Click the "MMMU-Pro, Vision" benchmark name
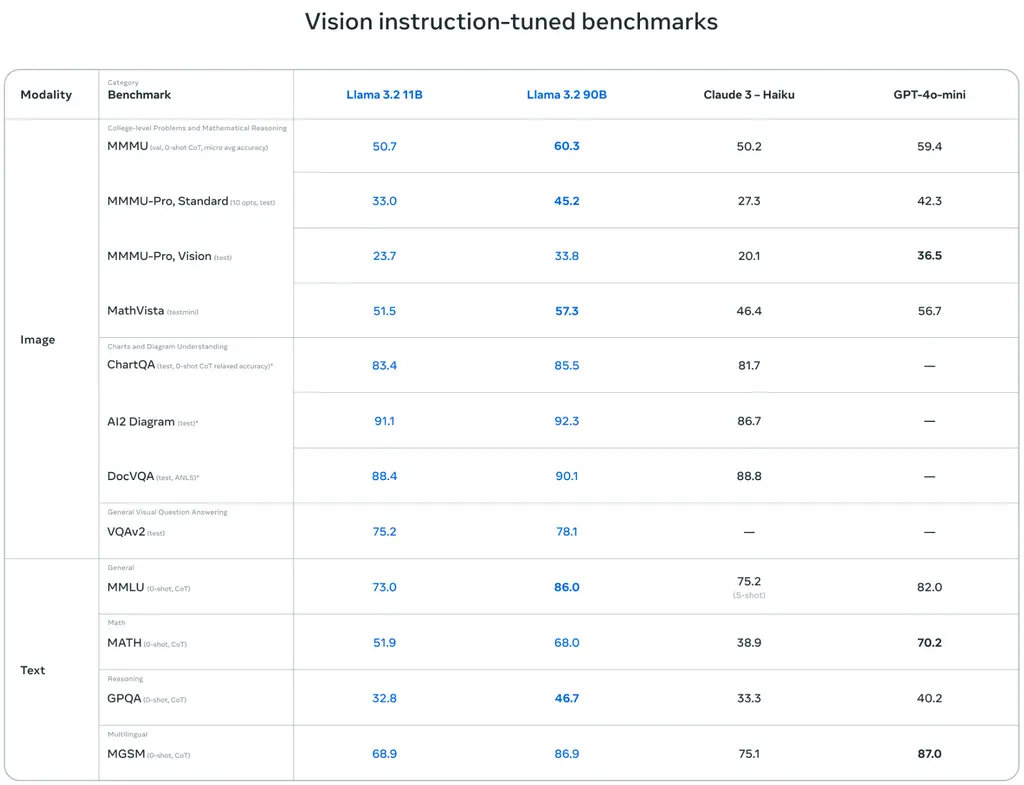1024x785 pixels. click(x=159, y=256)
